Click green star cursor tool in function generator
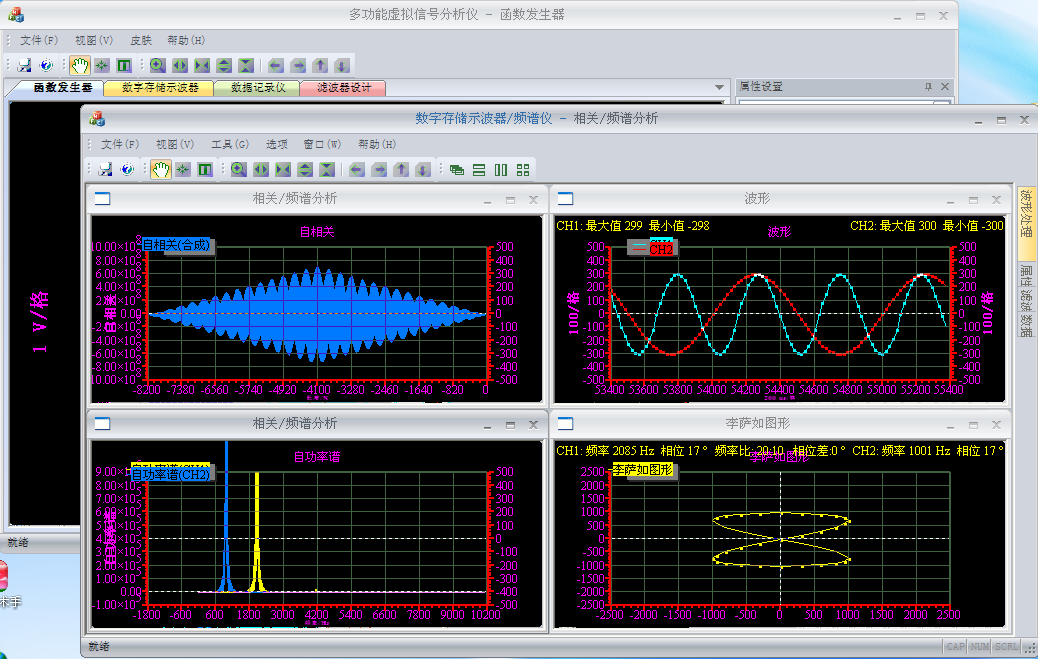The width and height of the screenshot is (1038, 659). point(101,65)
